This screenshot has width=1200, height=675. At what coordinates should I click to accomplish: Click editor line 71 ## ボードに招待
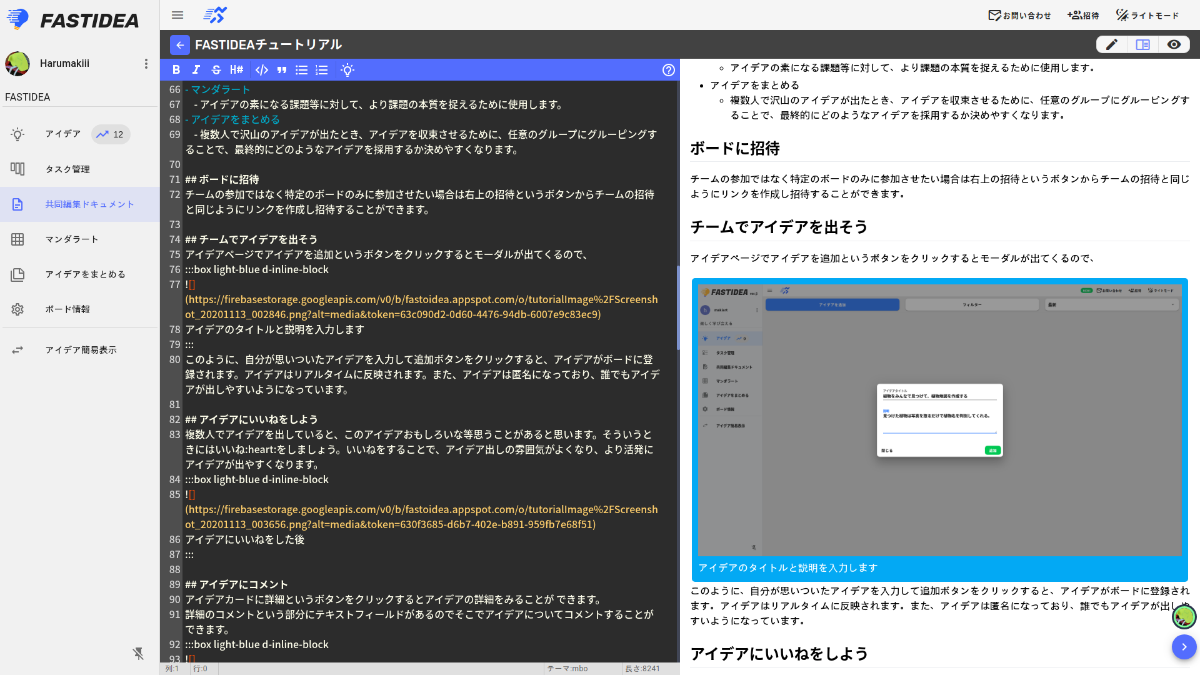(x=222, y=179)
